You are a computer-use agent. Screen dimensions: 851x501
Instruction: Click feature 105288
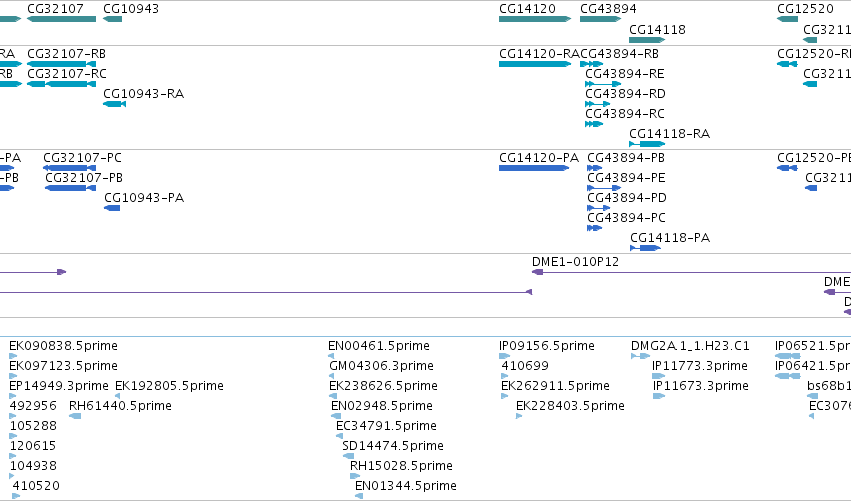pos(13,436)
